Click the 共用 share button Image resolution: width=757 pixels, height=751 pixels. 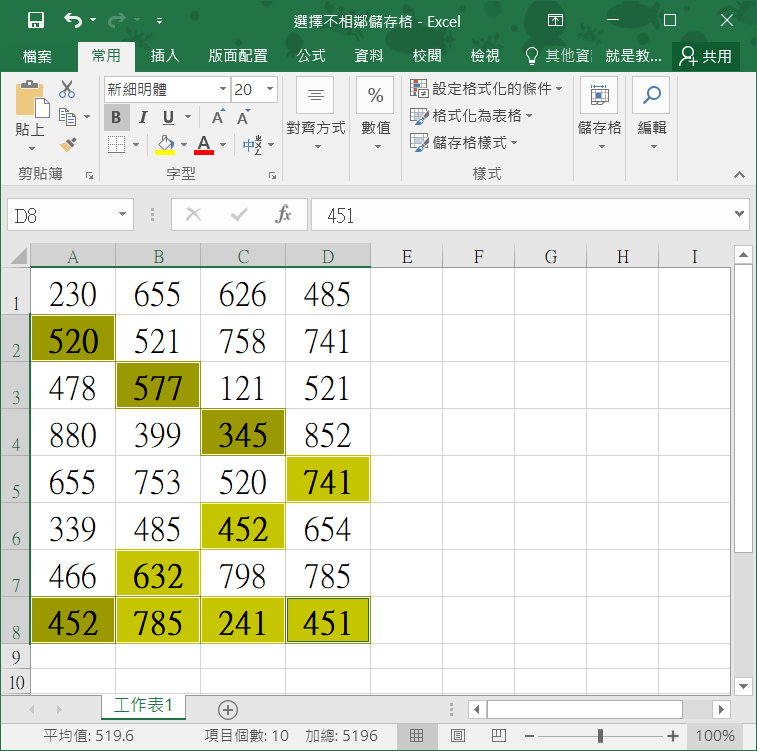tap(706, 56)
